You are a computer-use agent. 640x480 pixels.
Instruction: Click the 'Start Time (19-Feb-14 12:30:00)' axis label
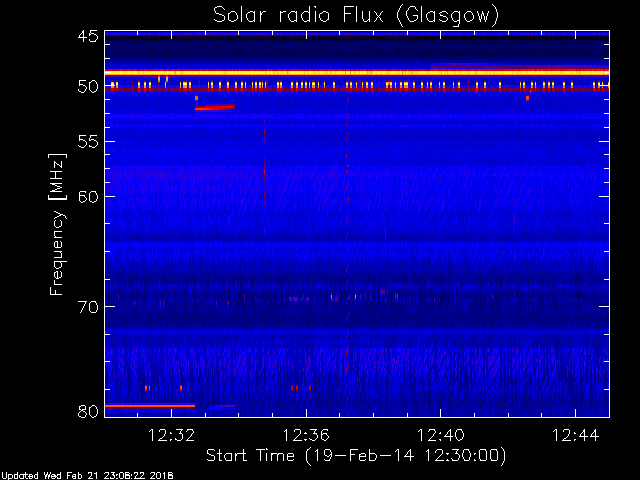coord(356,456)
